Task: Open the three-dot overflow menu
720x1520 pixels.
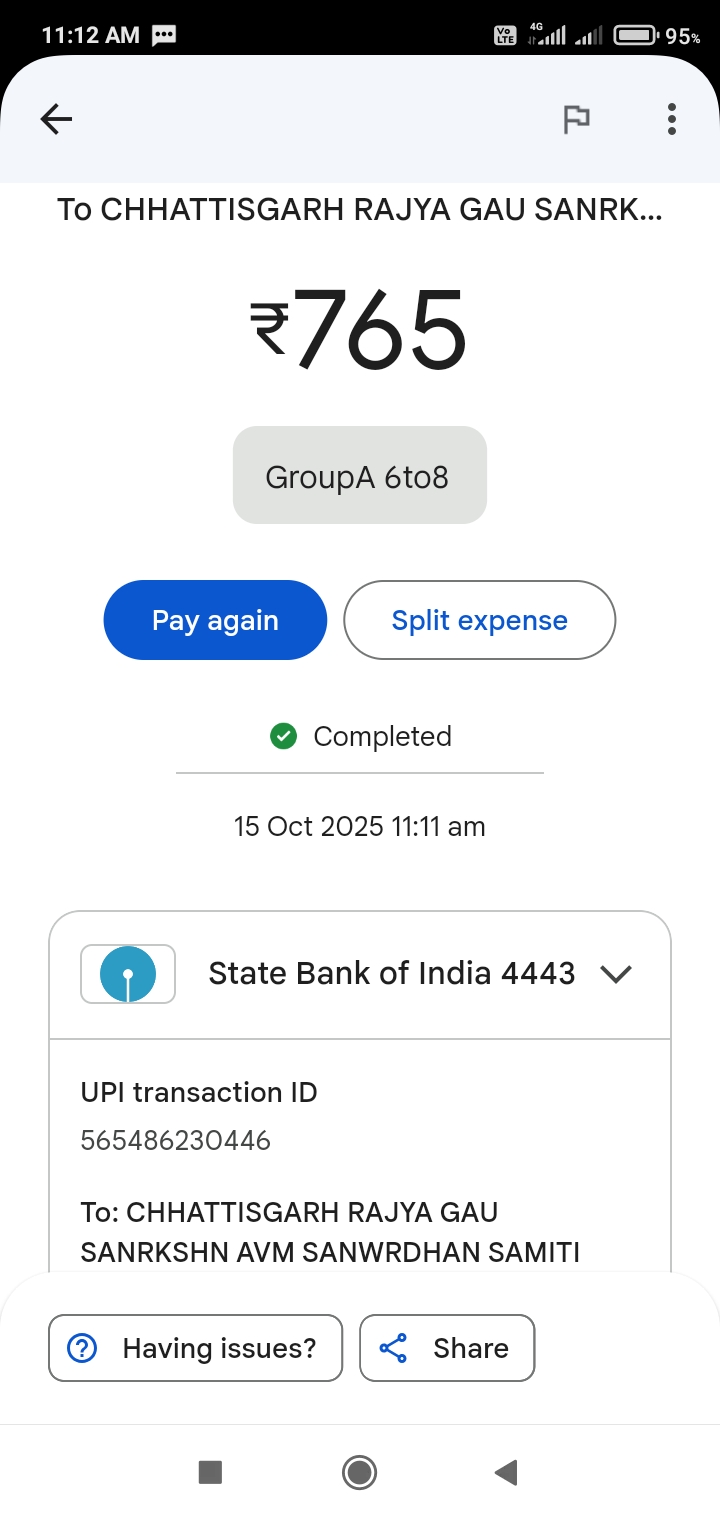Action: (x=671, y=120)
